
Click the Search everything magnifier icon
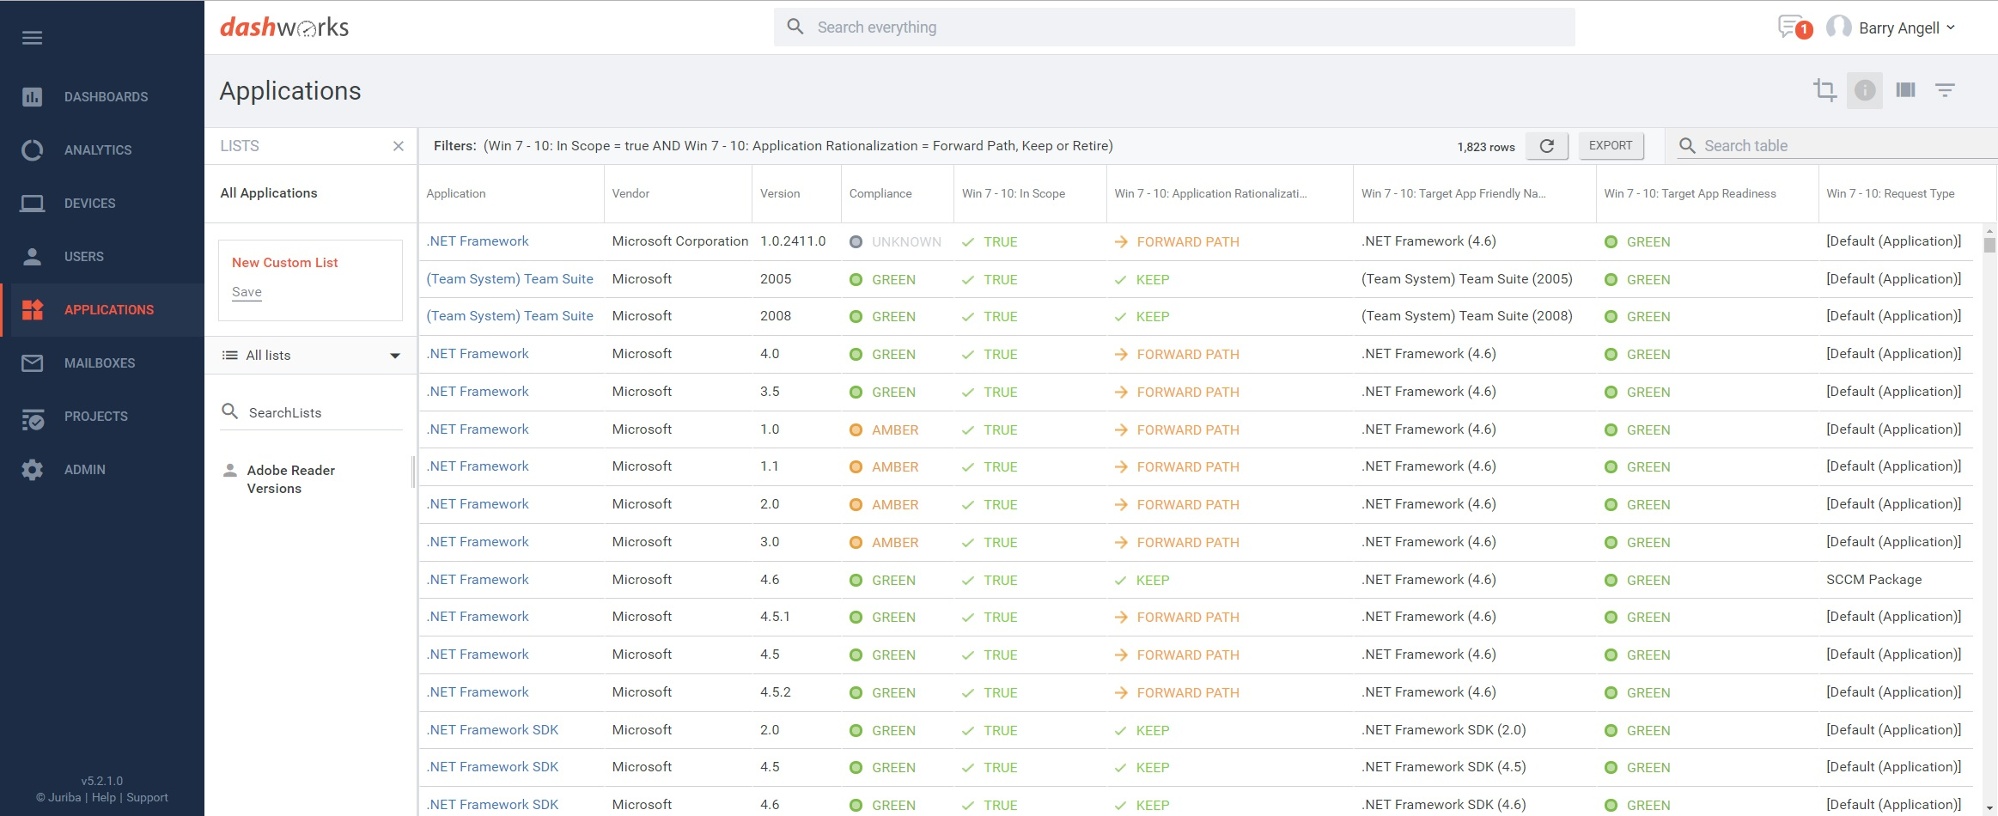click(795, 27)
